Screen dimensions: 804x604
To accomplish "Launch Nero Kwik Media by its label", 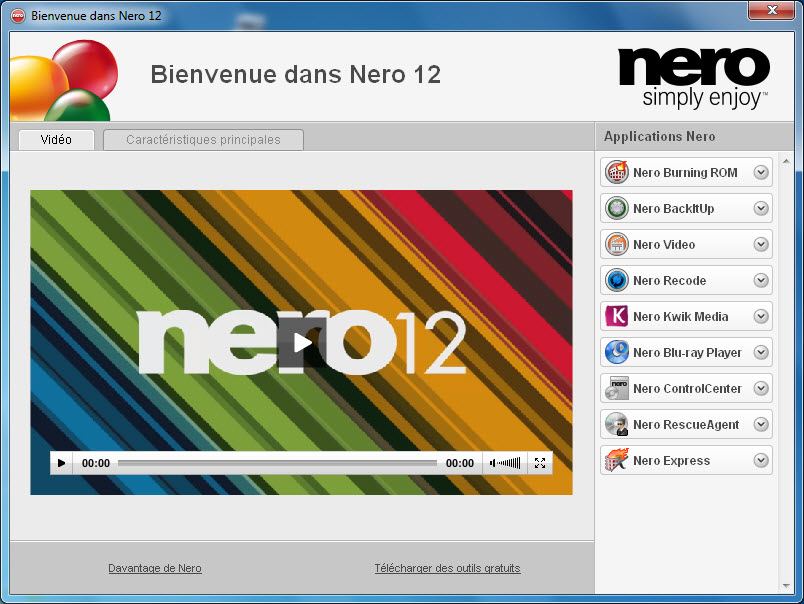I will pyautogui.click(x=680, y=316).
